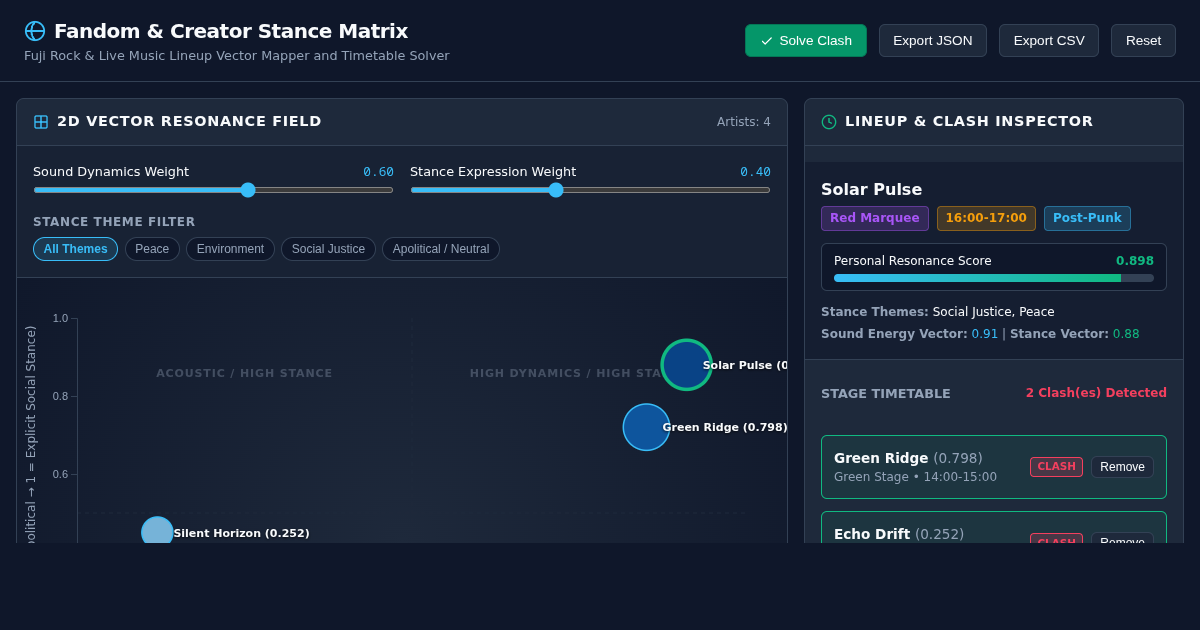Click the Stance Vector 0.88 value

[x=1126, y=334]
